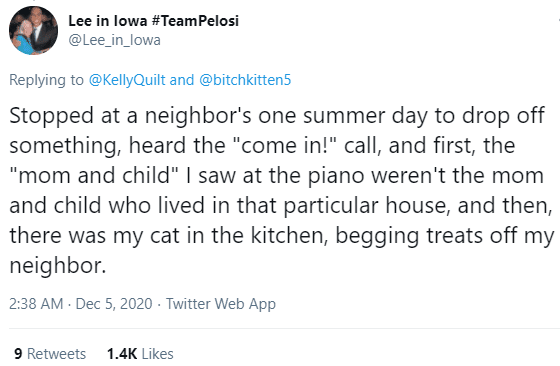
Task: Click the word 'and' between the mentions
Action: coord(182,80)
